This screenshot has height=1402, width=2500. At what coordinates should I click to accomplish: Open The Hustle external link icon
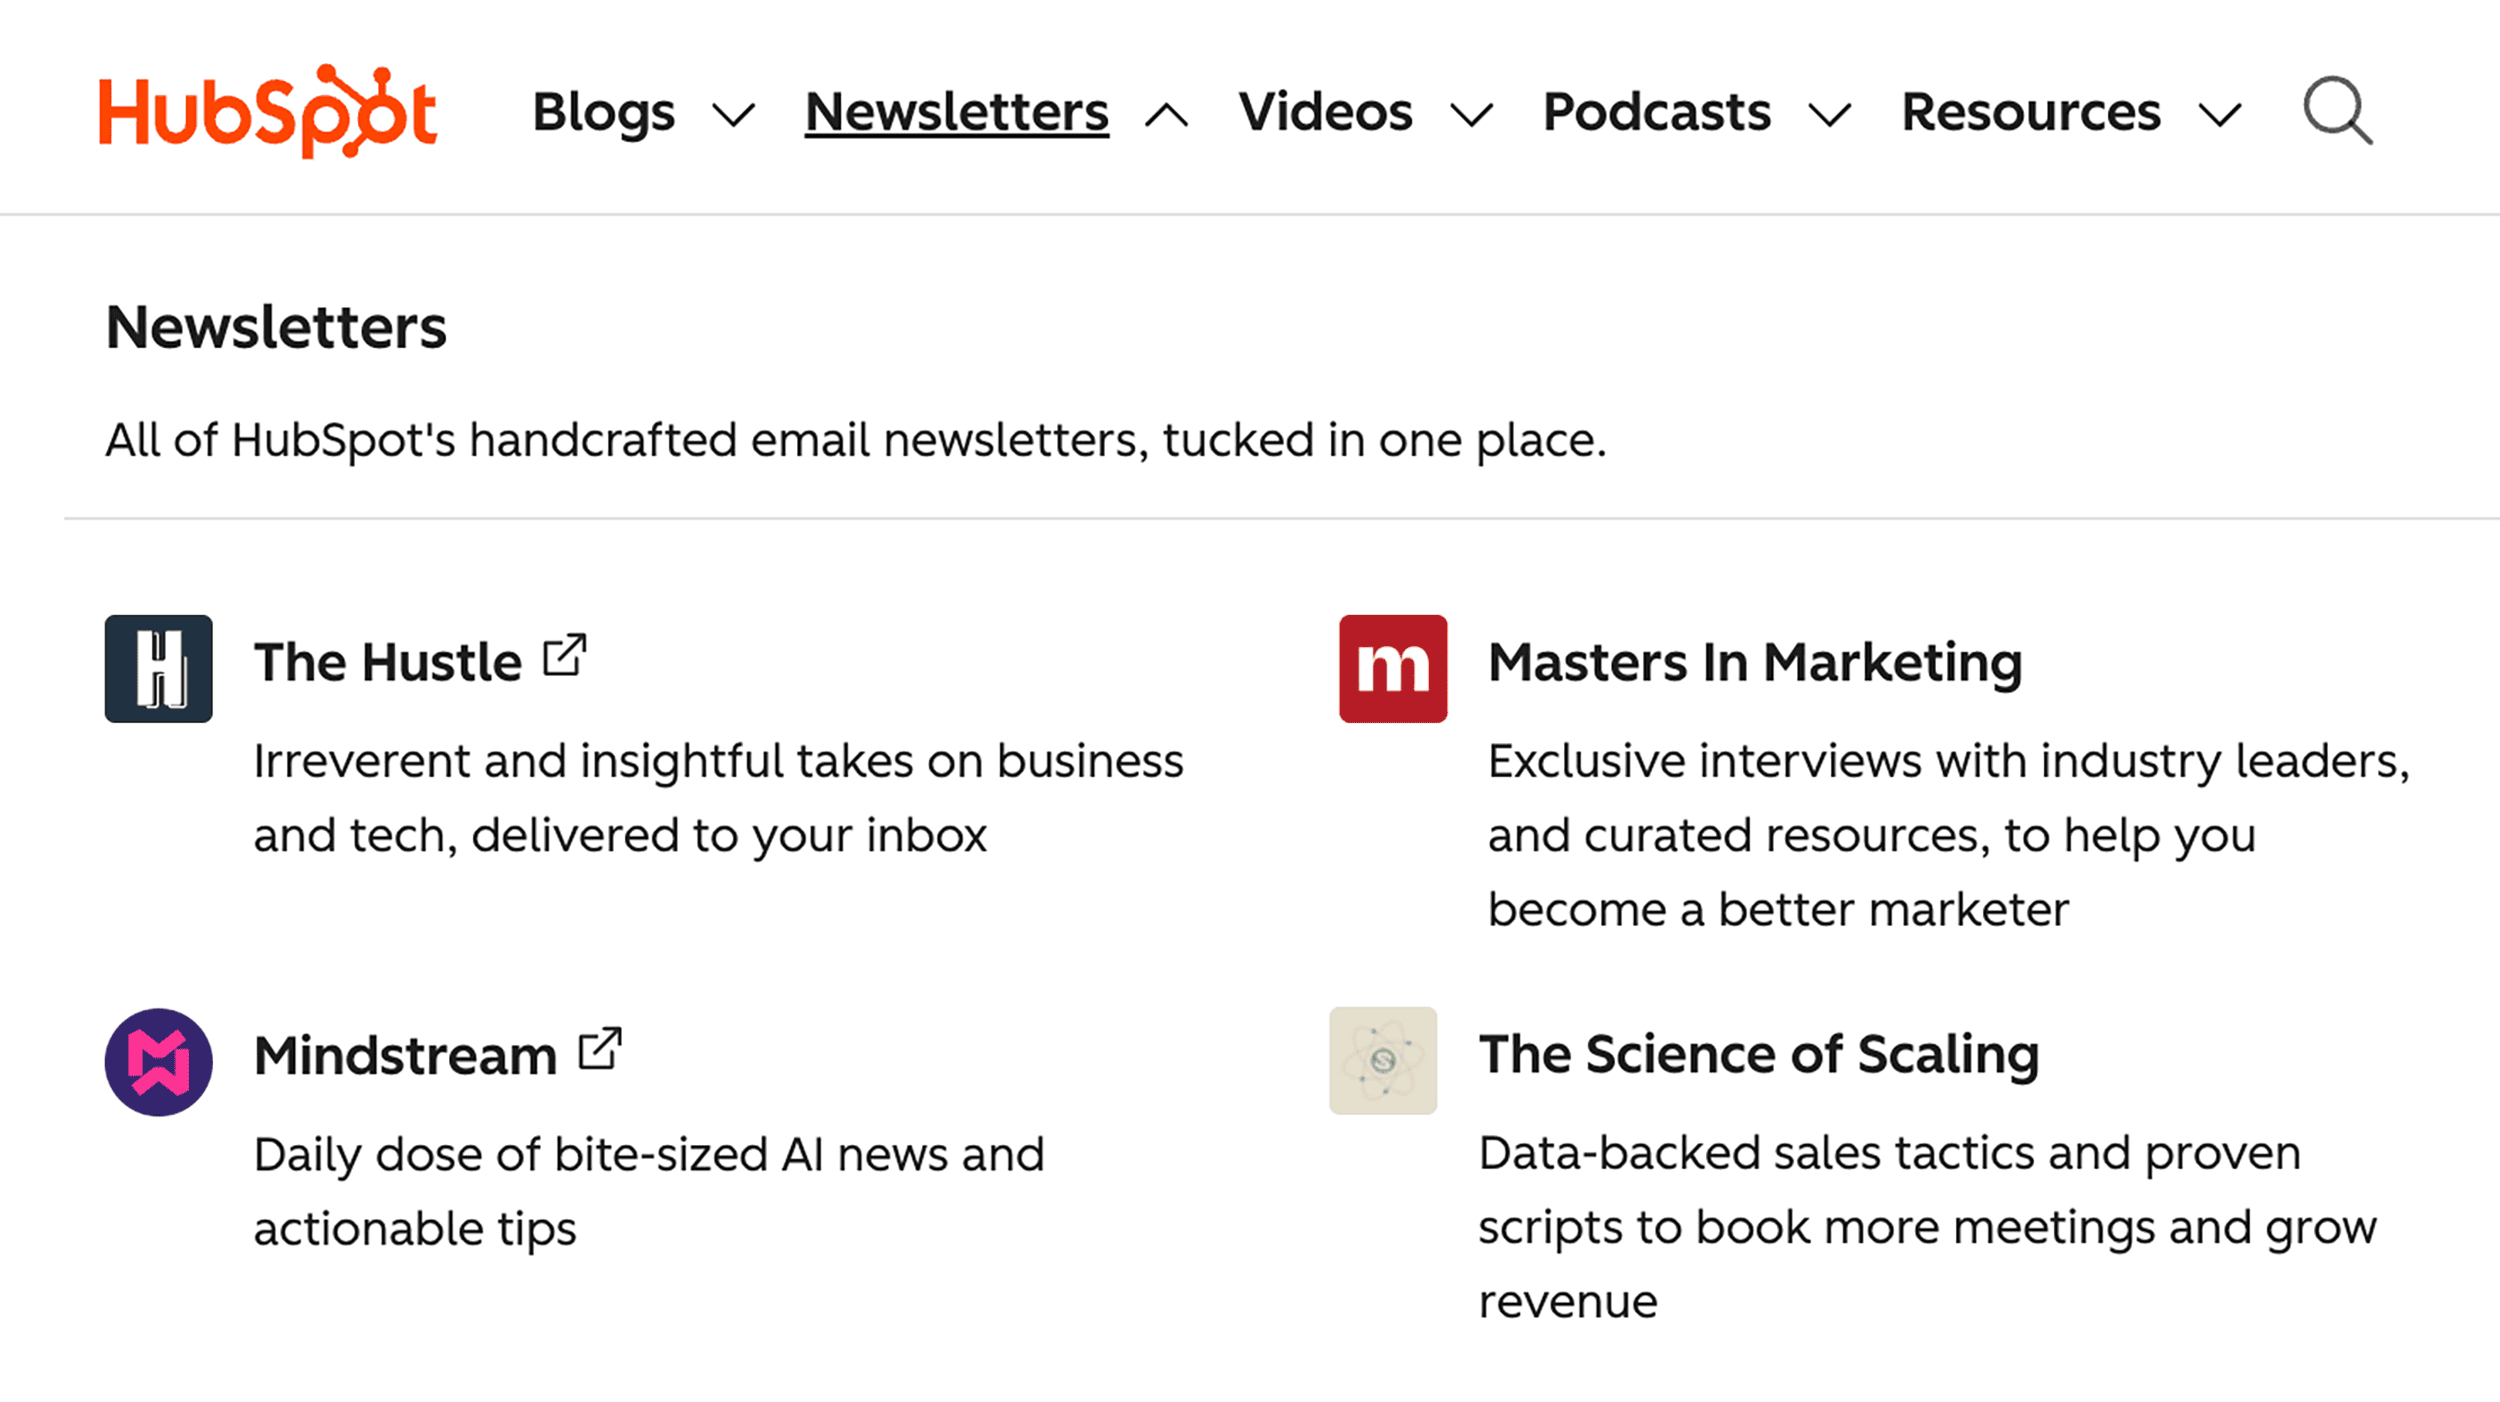pyautogui.click(x=565, y=655)
